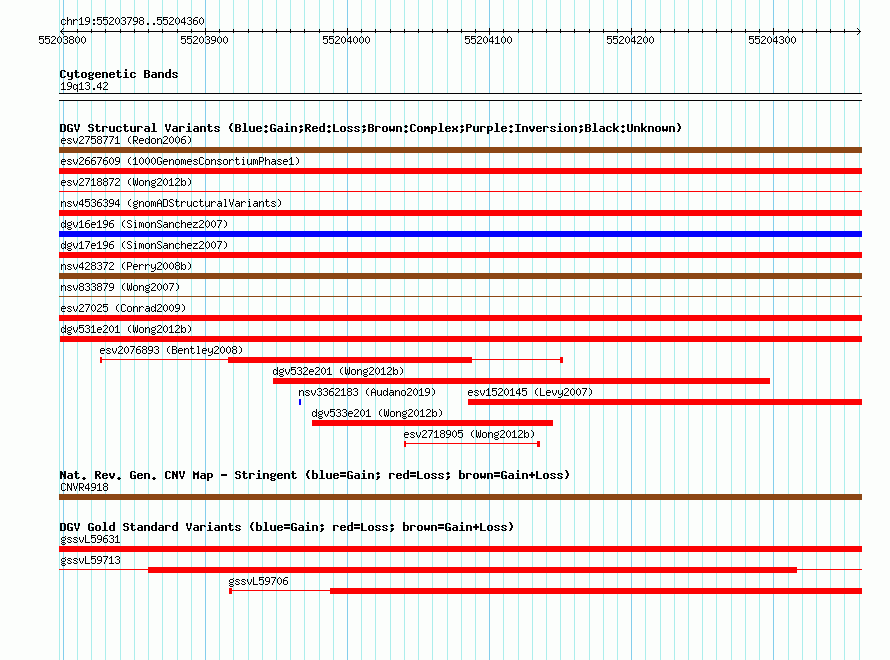Screen dimensions: 890x660
Task: Select the gssvL59631 gold standard label
Action: pos(90,539)
